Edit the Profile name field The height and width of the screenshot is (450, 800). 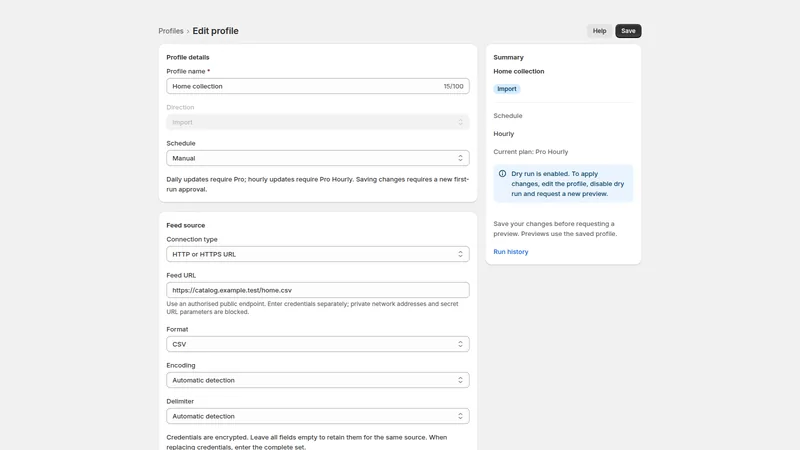317,86
